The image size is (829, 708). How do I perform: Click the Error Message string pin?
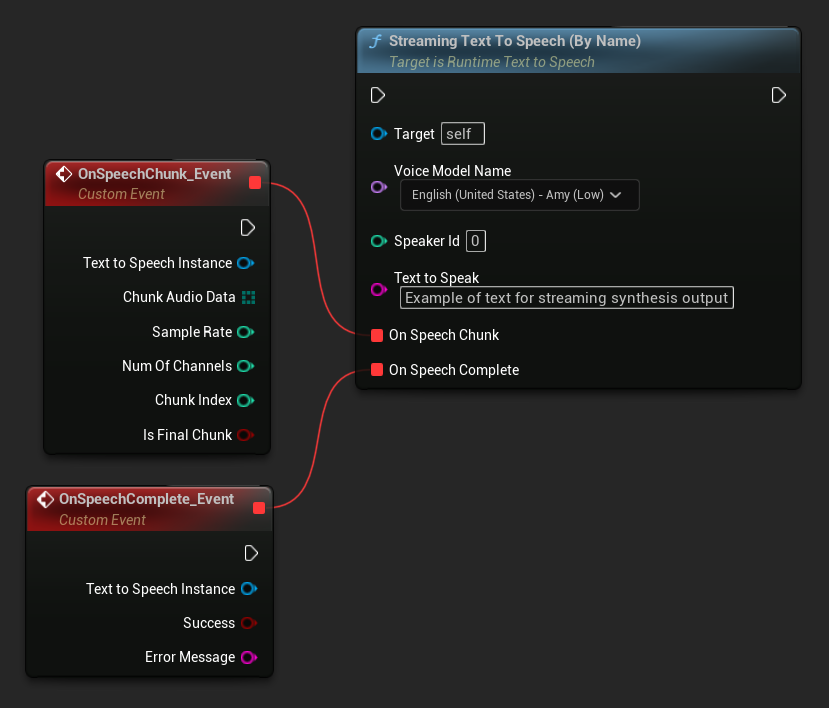pyautogui.click(x=249, y=657)
